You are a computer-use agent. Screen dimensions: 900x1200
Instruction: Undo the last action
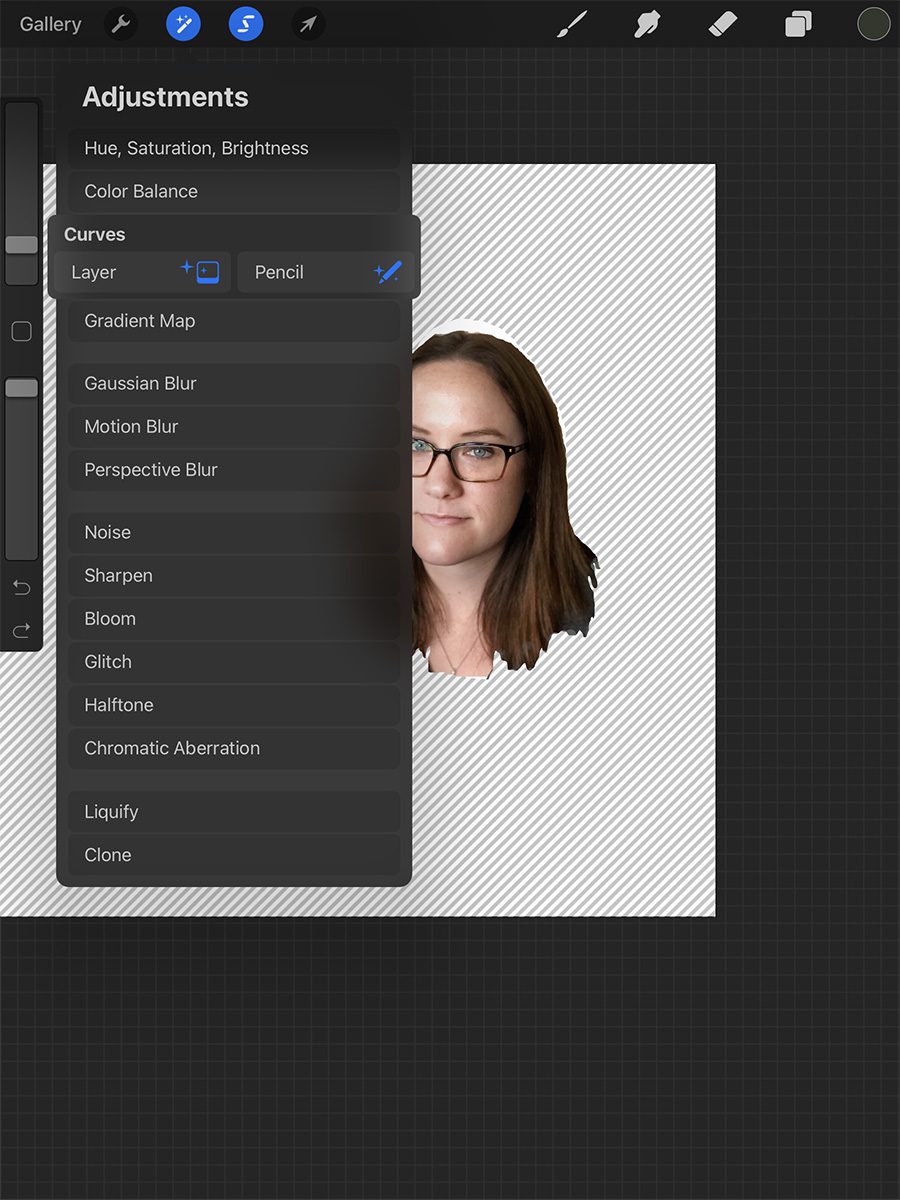click(x=21, y=587)
